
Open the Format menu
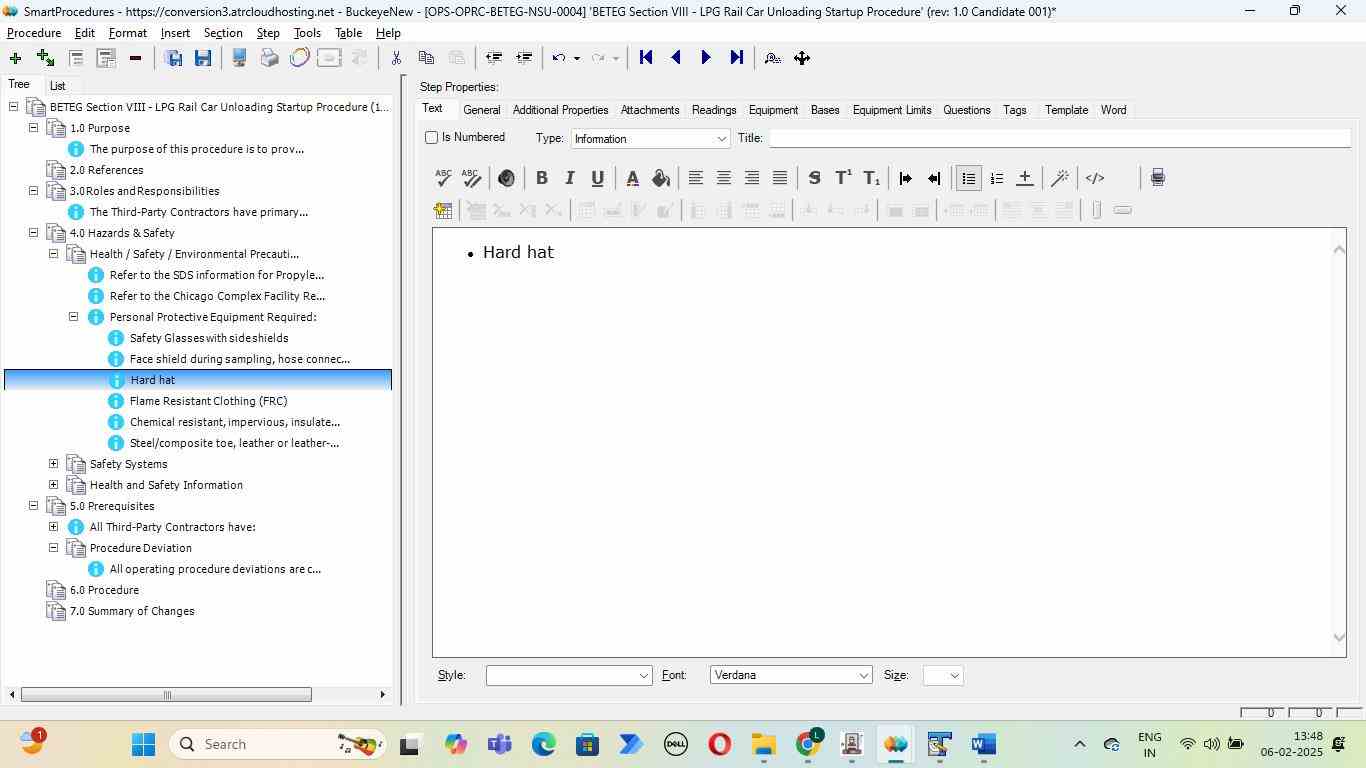[128, 33]
